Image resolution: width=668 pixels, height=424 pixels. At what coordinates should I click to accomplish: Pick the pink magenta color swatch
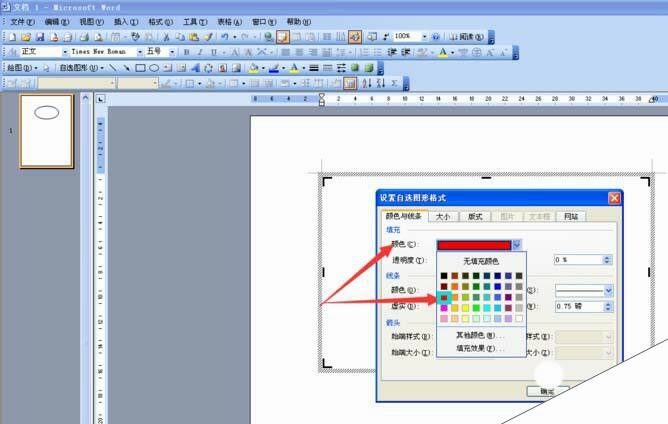[444, 308]
